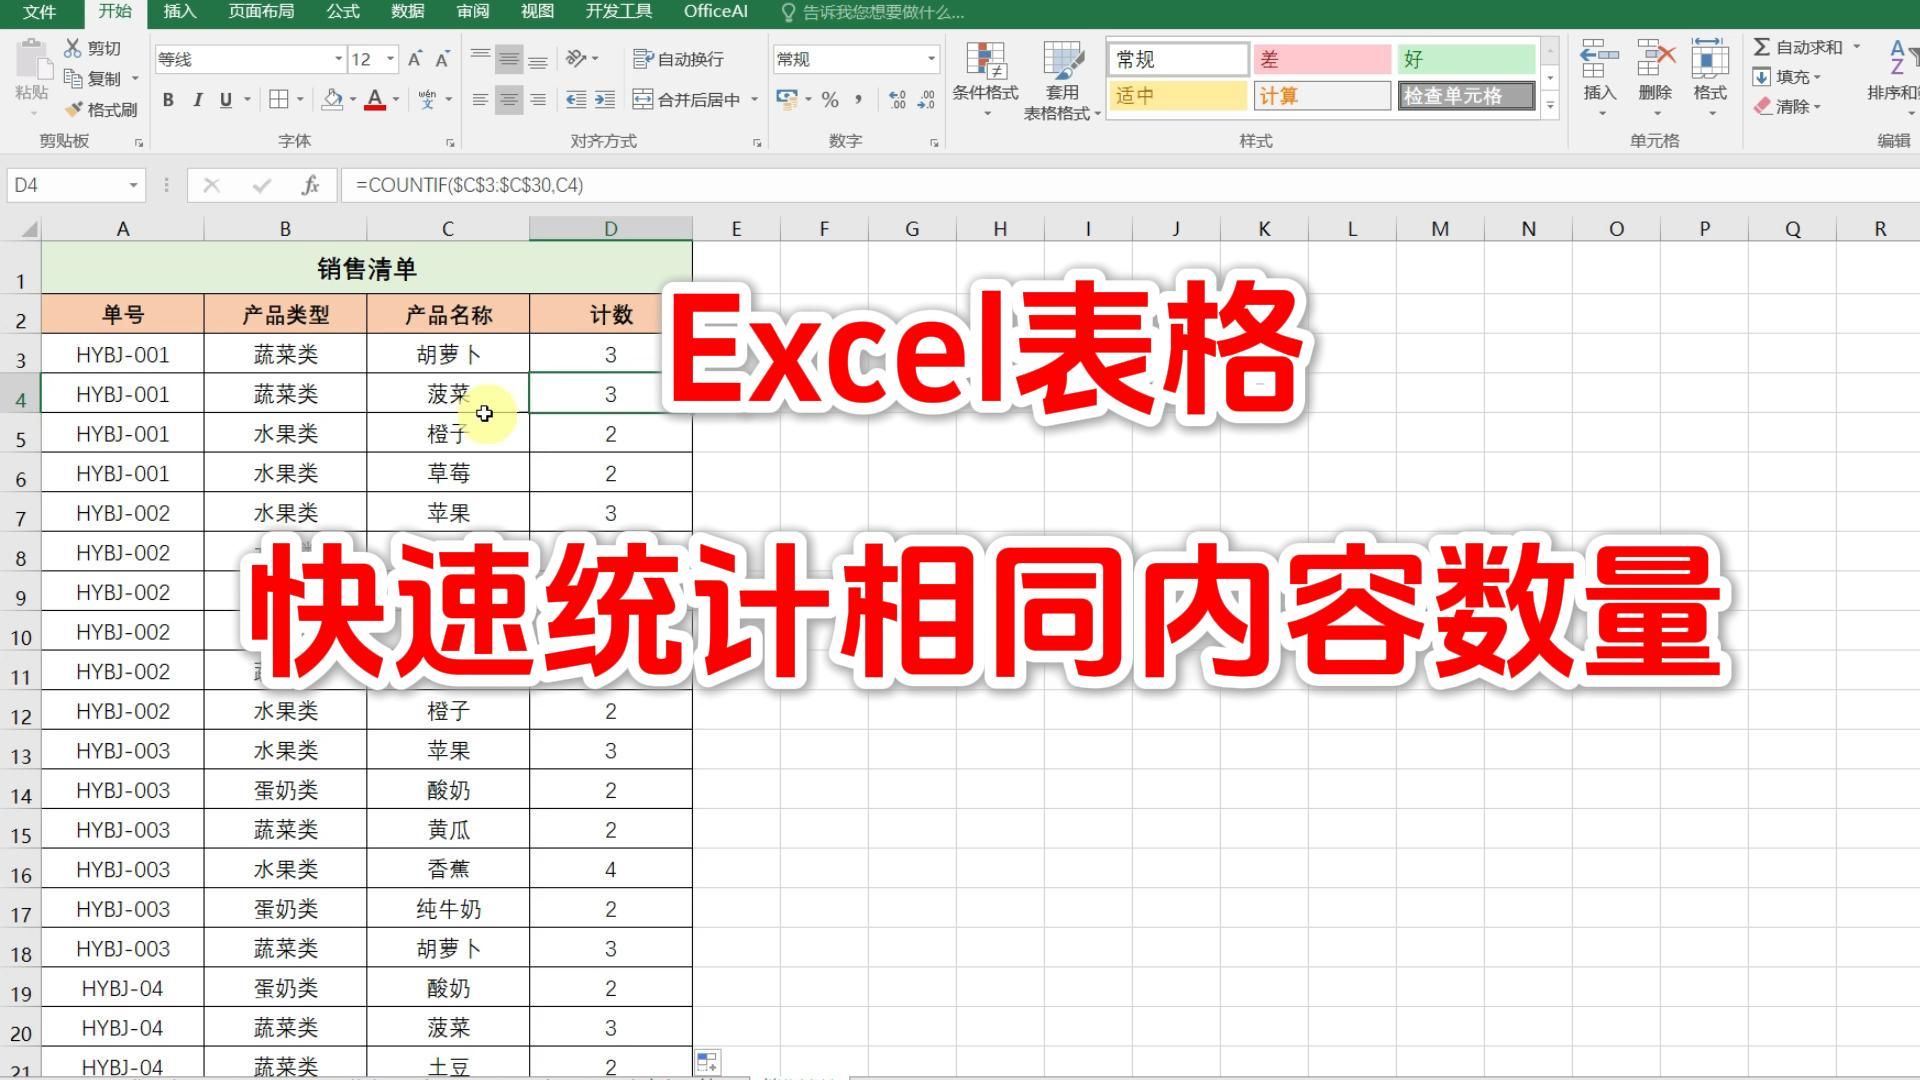Switch to the Data (数据) tab
Screen dimensions: 1920x1080
(408, 12)
